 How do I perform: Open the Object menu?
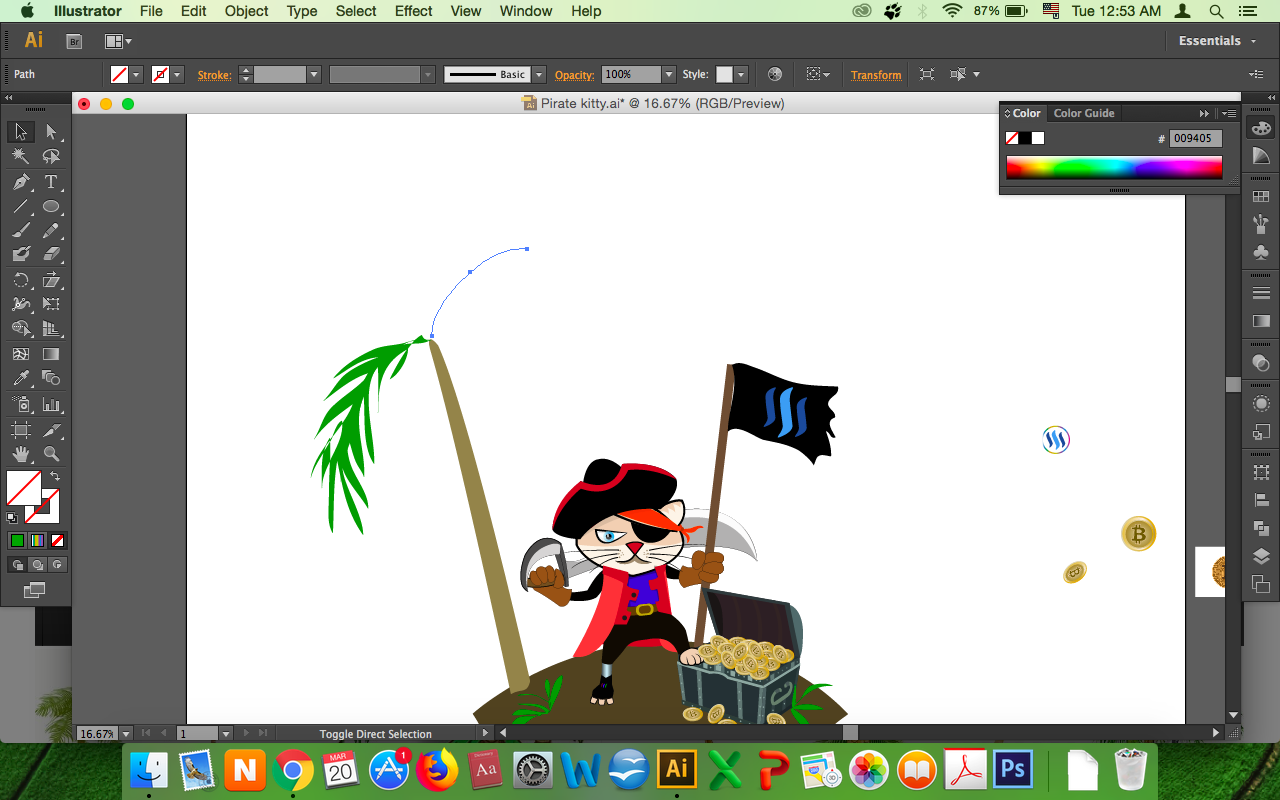coord(246,11)
